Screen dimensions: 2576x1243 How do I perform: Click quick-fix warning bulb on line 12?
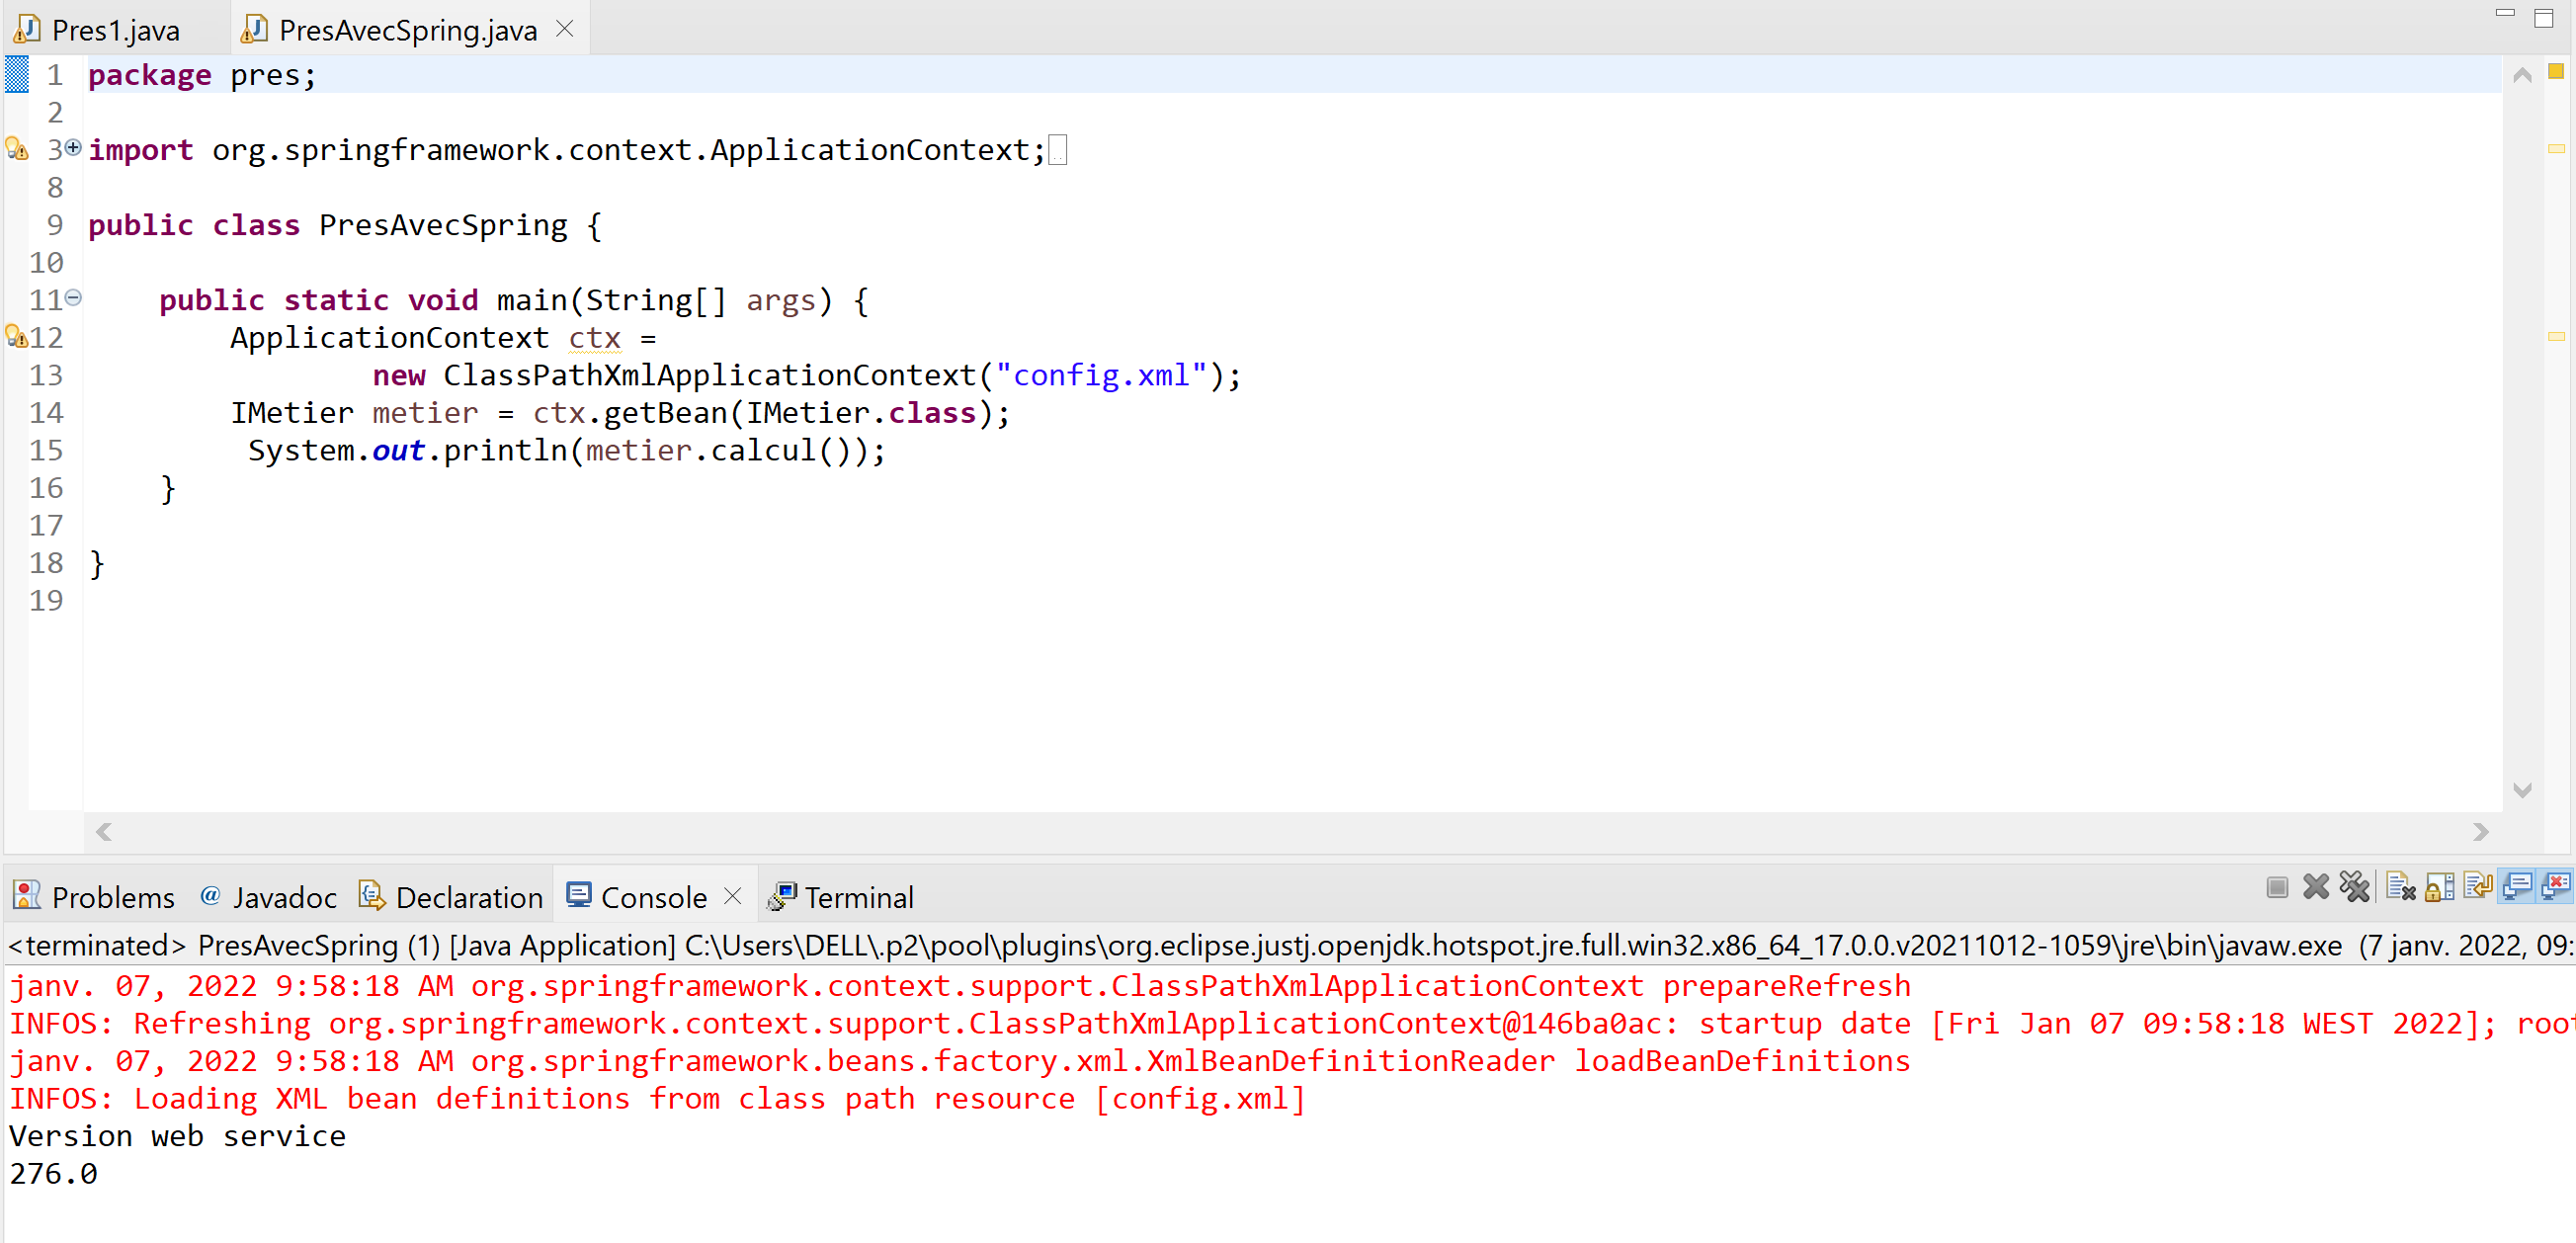click(x=16, y=337)
